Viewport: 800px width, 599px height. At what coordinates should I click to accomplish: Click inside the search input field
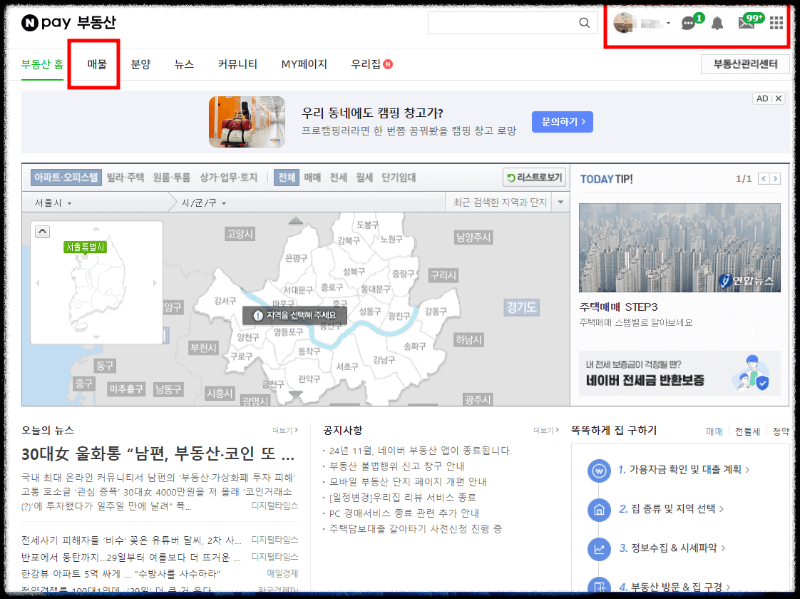503,23
